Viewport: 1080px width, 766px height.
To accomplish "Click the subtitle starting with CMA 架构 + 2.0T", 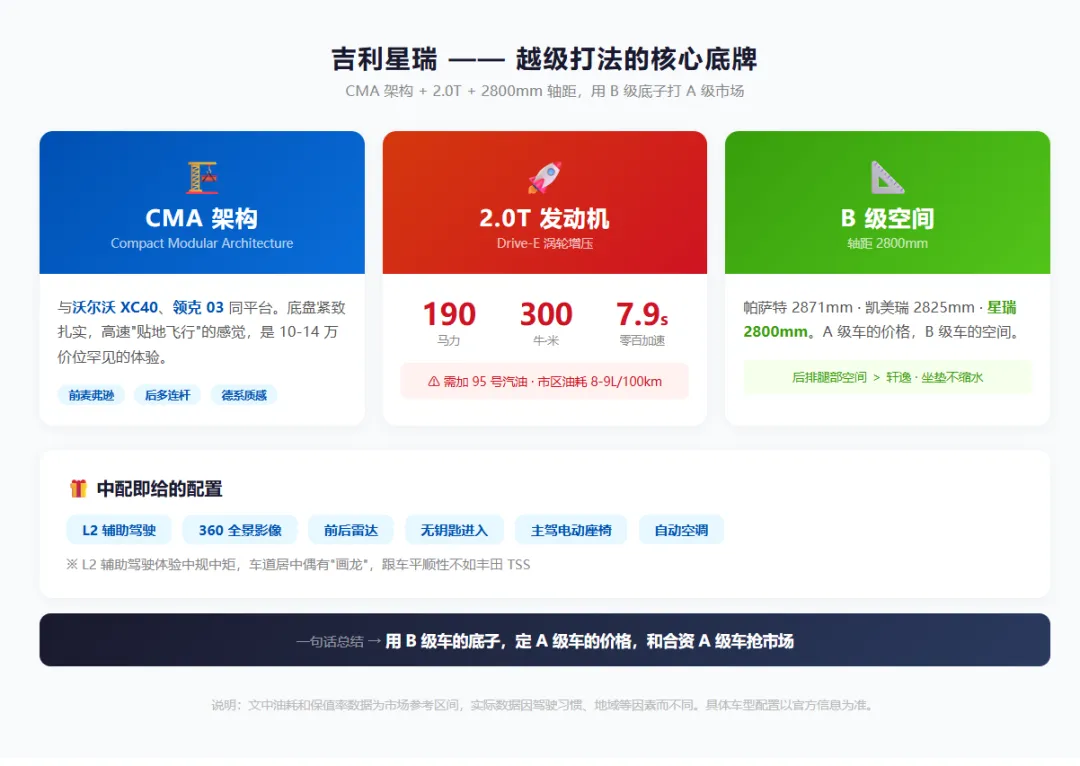I will pyautogui.click(x=544, y=91).
